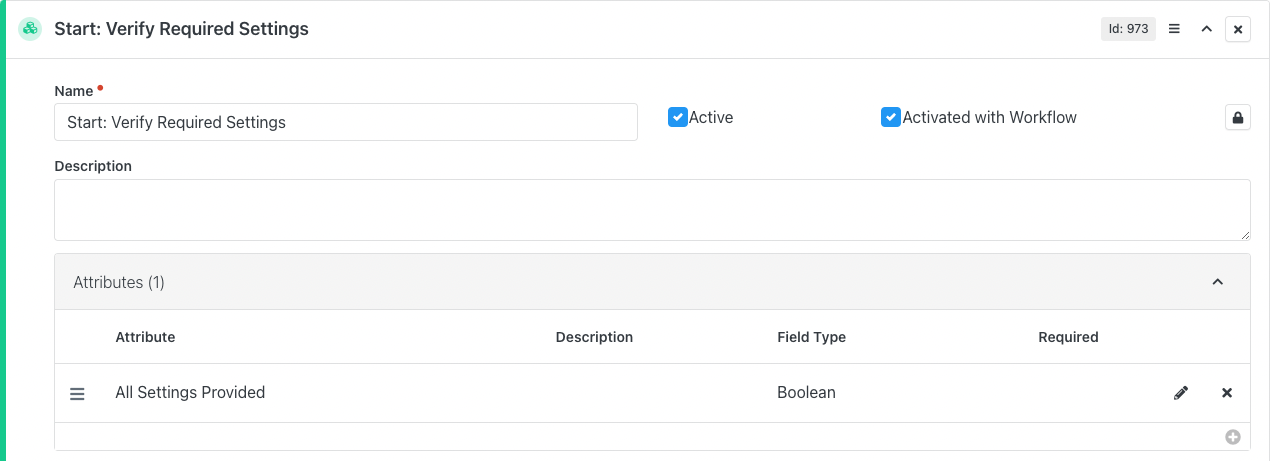Select the All Settings Provided row text

(x=190, y=392)
